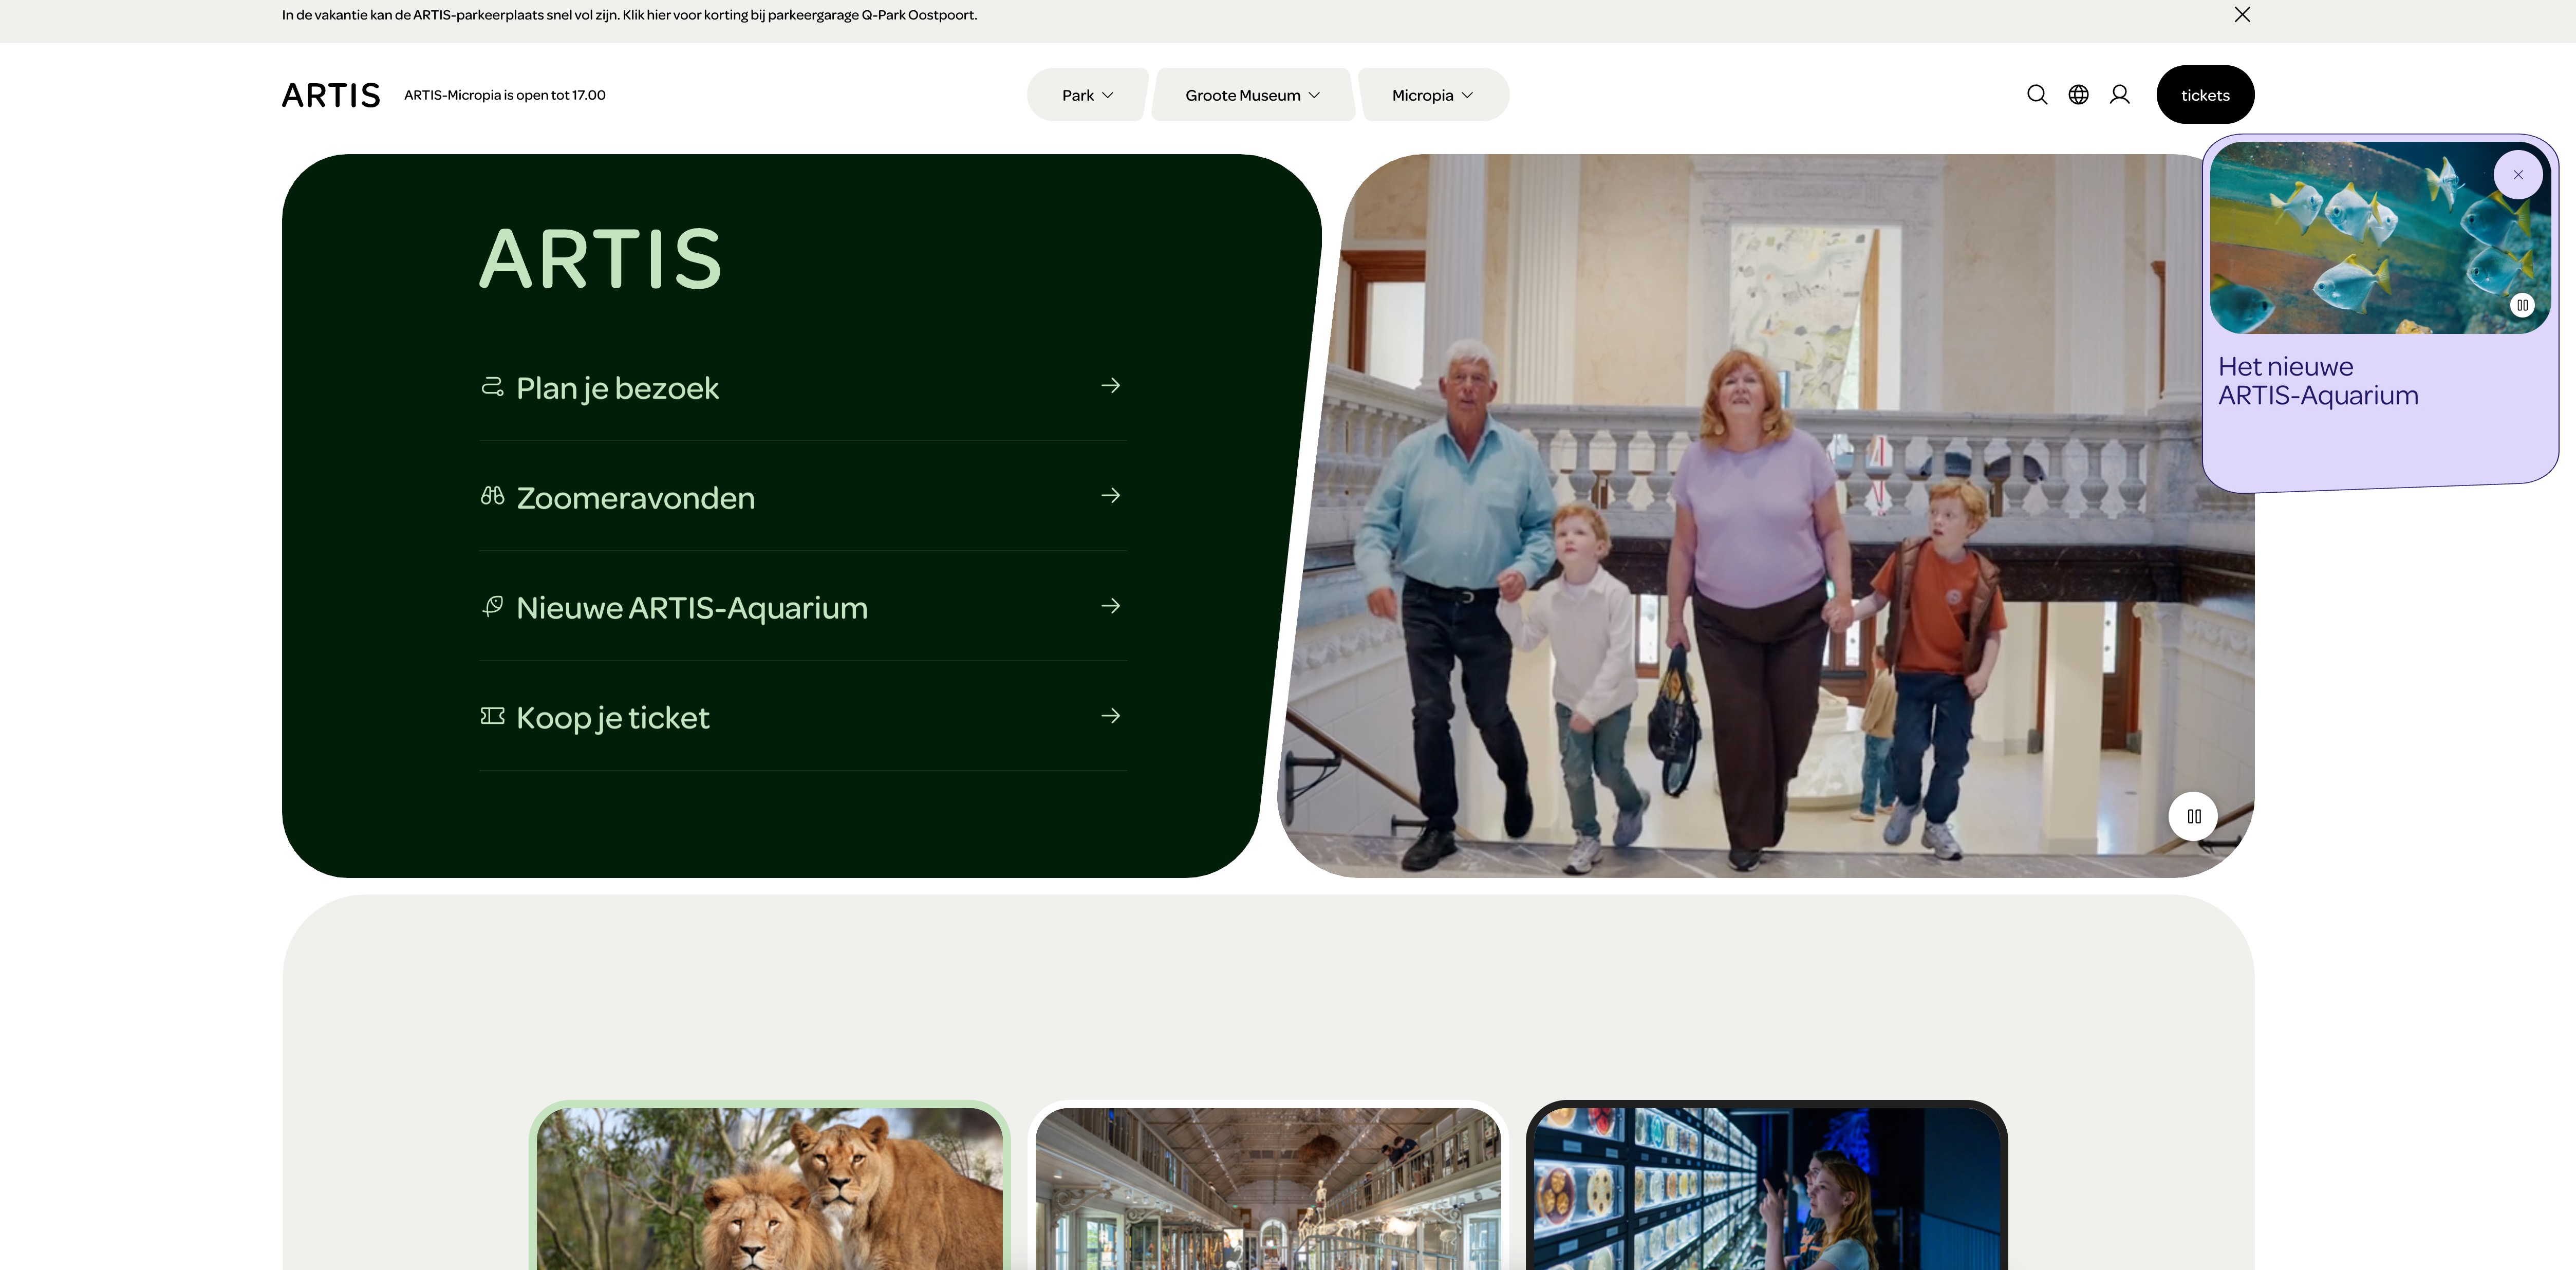Click the black tickets button
This screenshot has width=2576, height=1270.
click(2205, 95)
